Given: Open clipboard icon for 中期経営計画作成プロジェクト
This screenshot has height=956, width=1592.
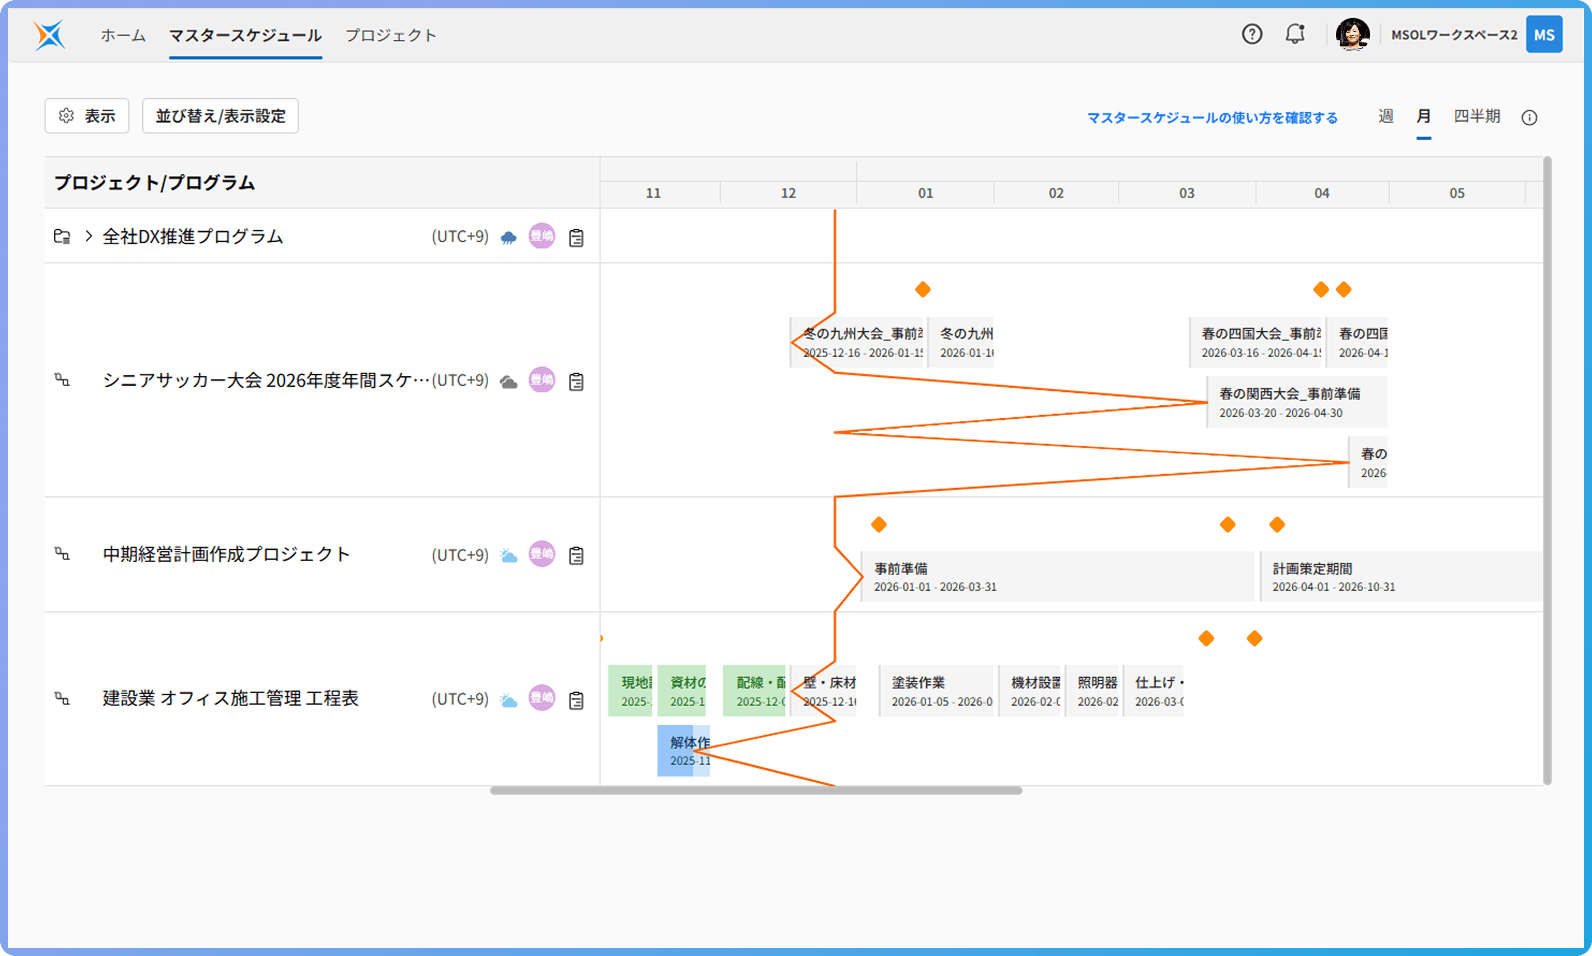Looking at the screenshot, I should (x=576, y=556).
